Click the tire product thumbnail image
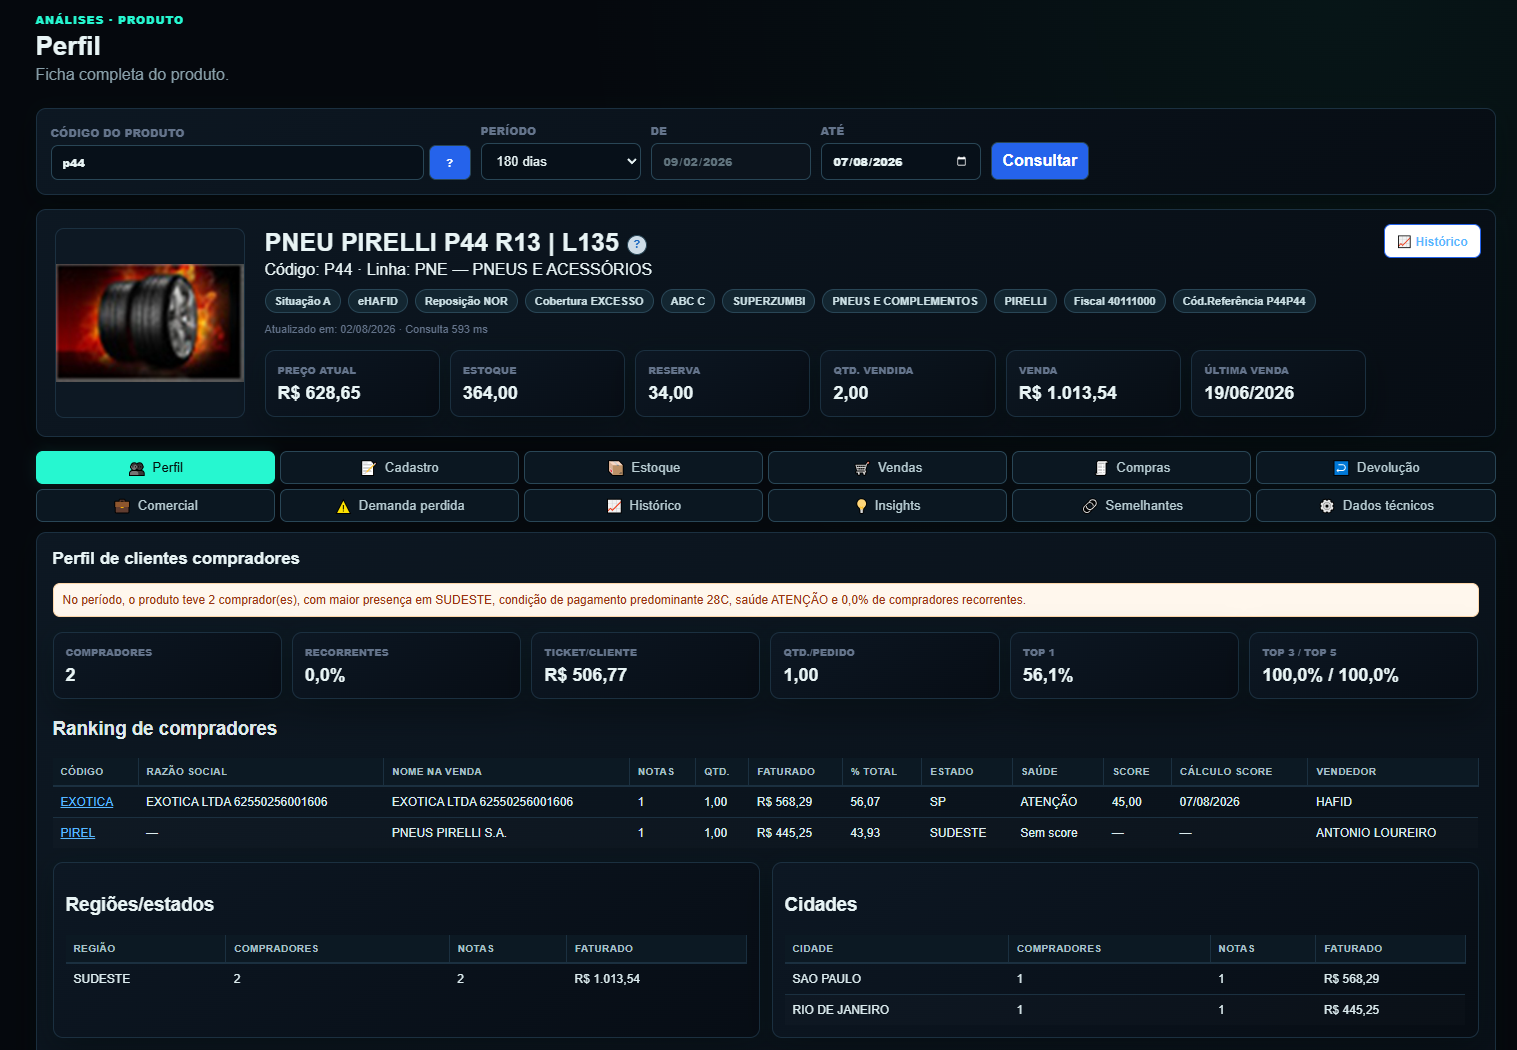This screenshot has width=1517, height=1050. 150,322
